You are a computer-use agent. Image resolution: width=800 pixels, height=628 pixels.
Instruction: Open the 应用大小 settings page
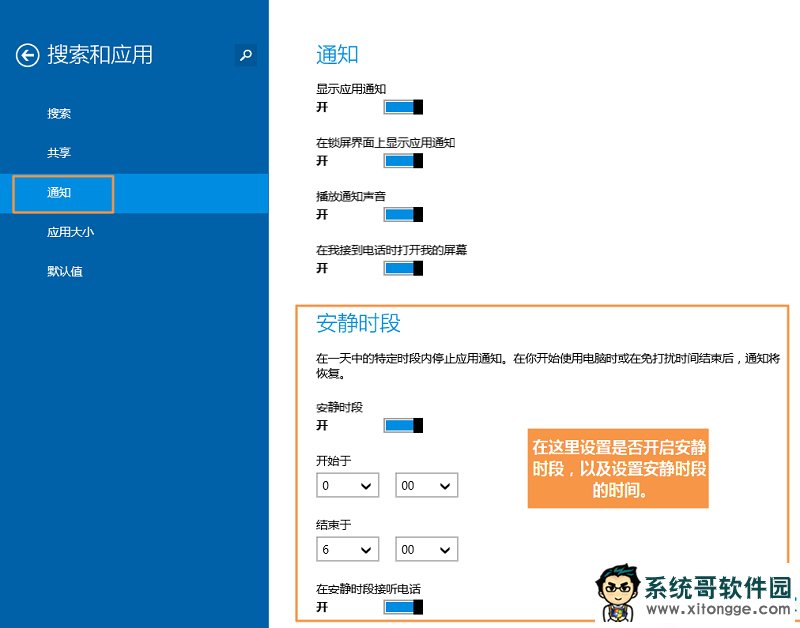click(x=70, y=232)
